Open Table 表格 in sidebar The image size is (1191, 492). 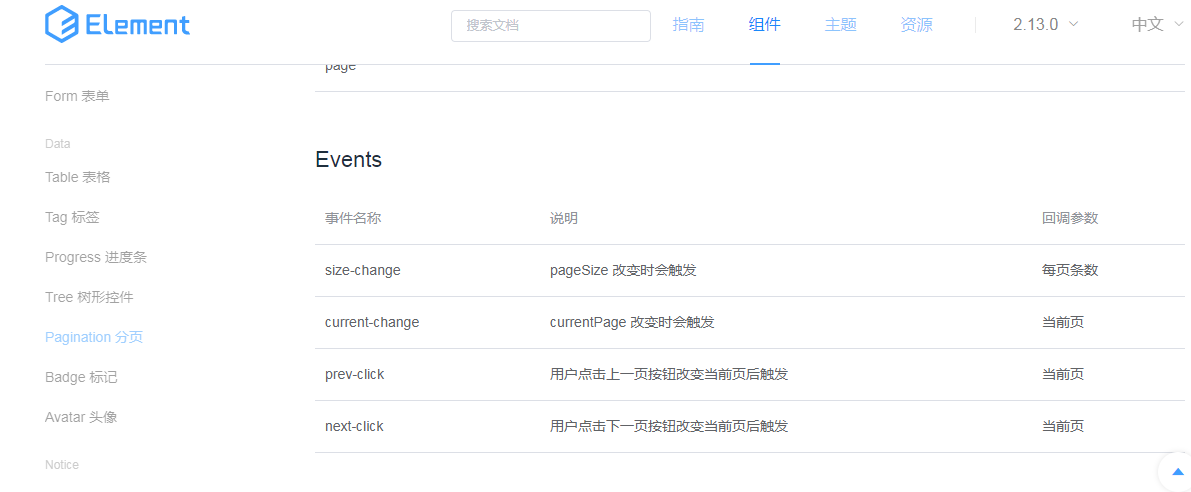77,177
